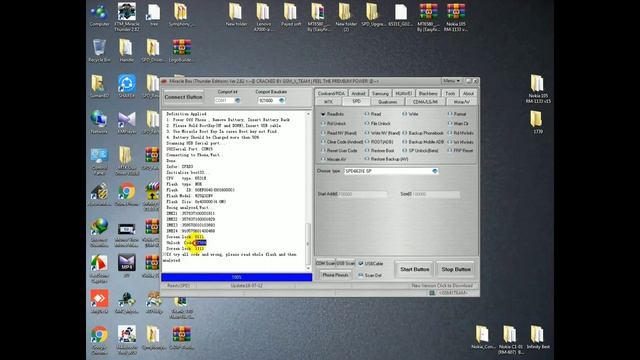Click the USB Scan button
Screen dimensions: 640x360
click(345, 263)
